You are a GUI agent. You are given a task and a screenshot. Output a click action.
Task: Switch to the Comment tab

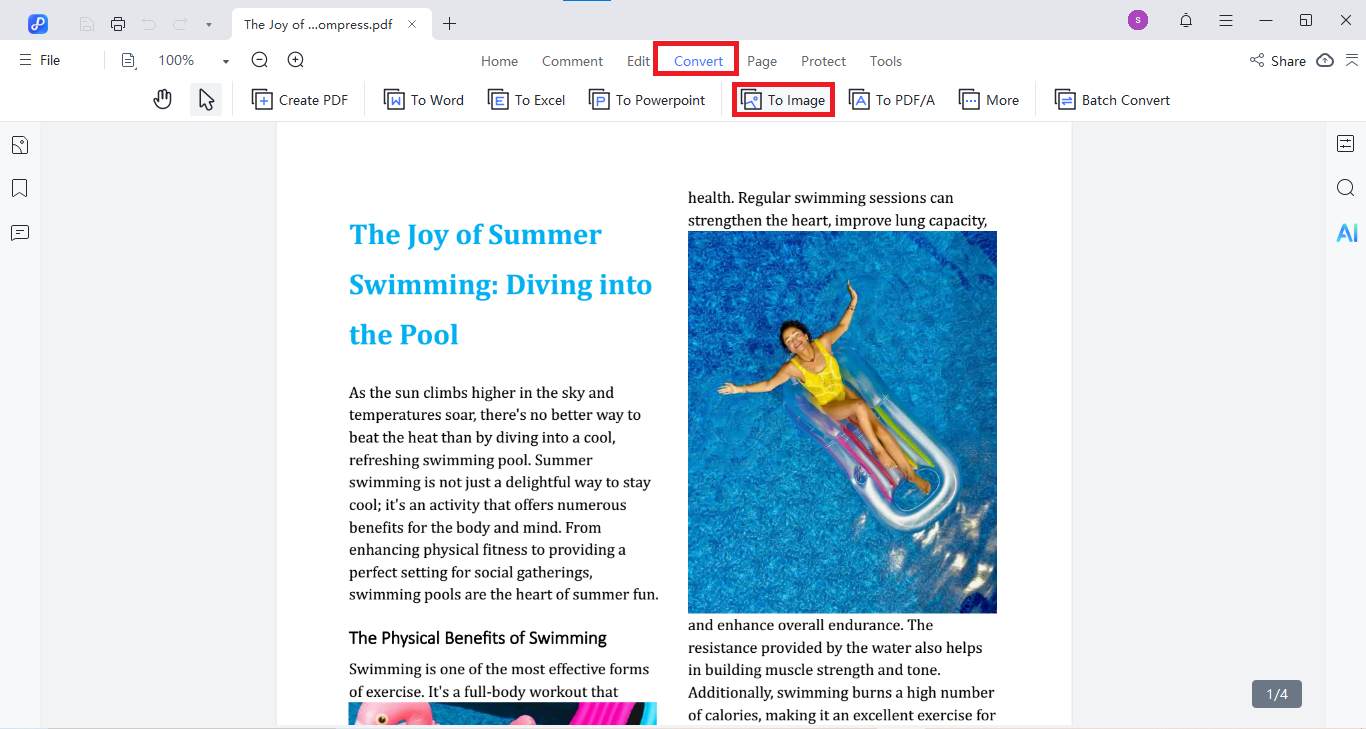[572, 61]
